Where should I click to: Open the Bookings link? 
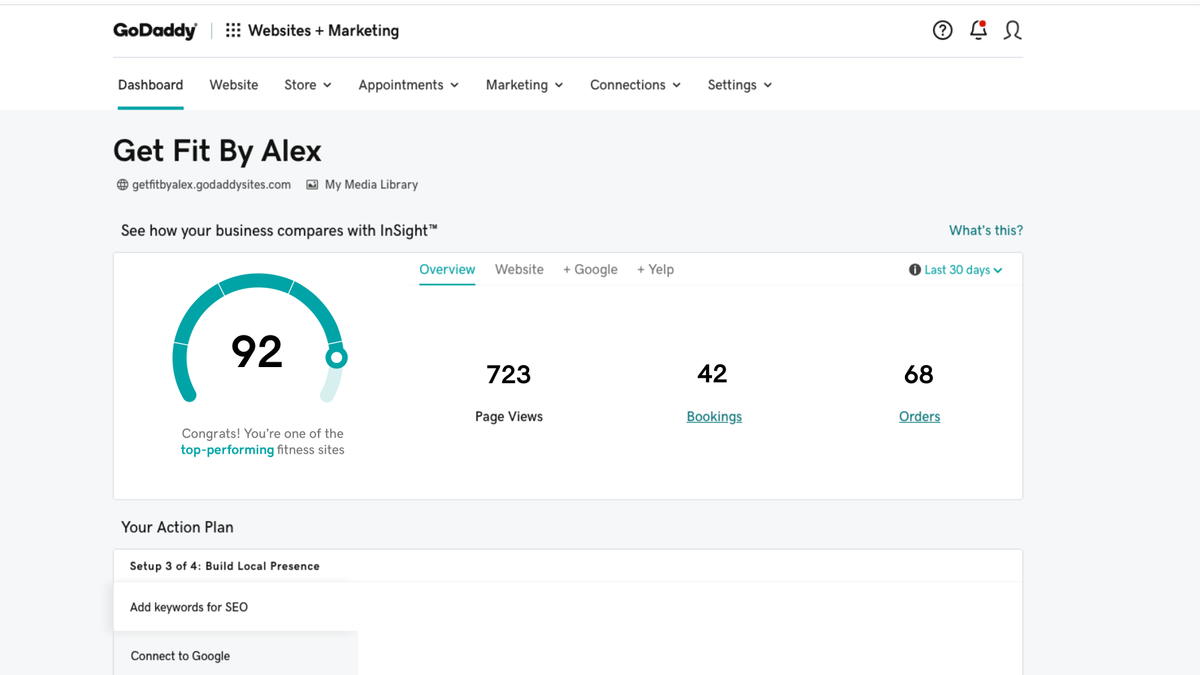714,416
